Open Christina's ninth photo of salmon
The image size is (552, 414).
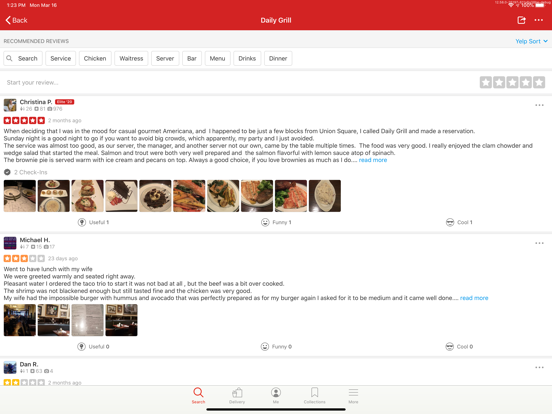(291, 196)
